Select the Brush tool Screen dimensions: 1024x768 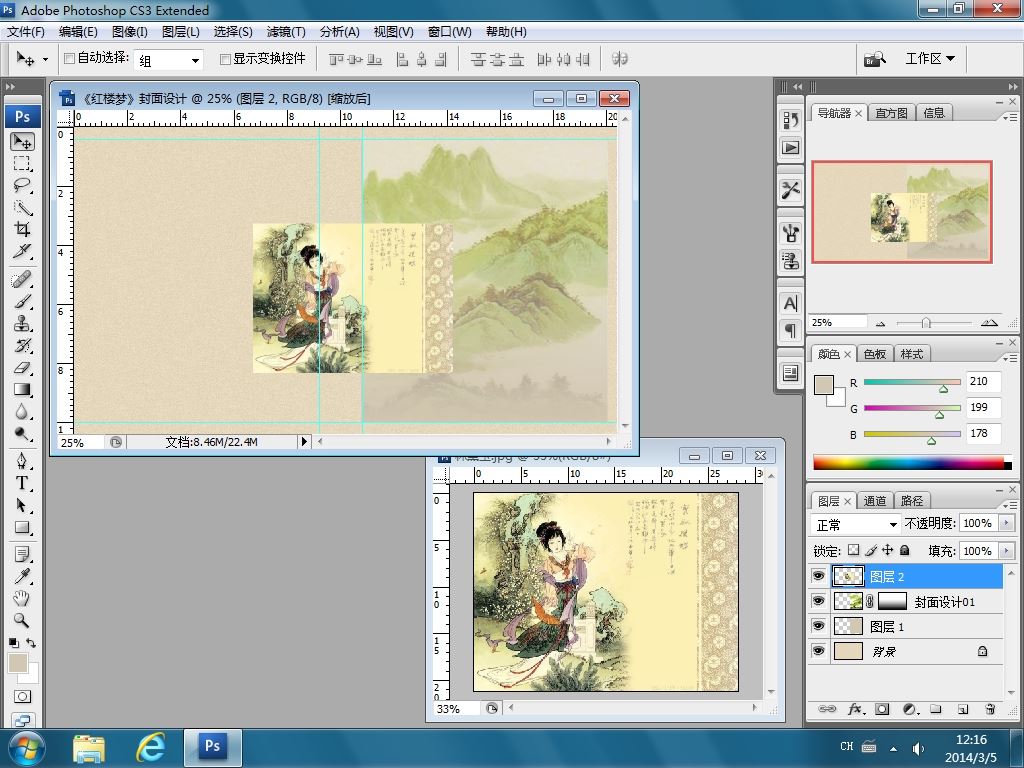pyautogui.click(x=22, y=302)
